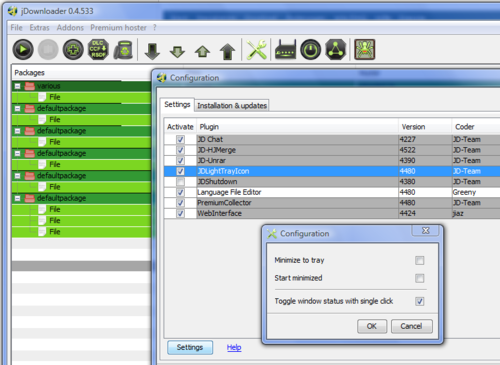500x365 pixels.
Task: Click the power button toolbar icon
Action: pyautogui.click(x=310, y=50)
